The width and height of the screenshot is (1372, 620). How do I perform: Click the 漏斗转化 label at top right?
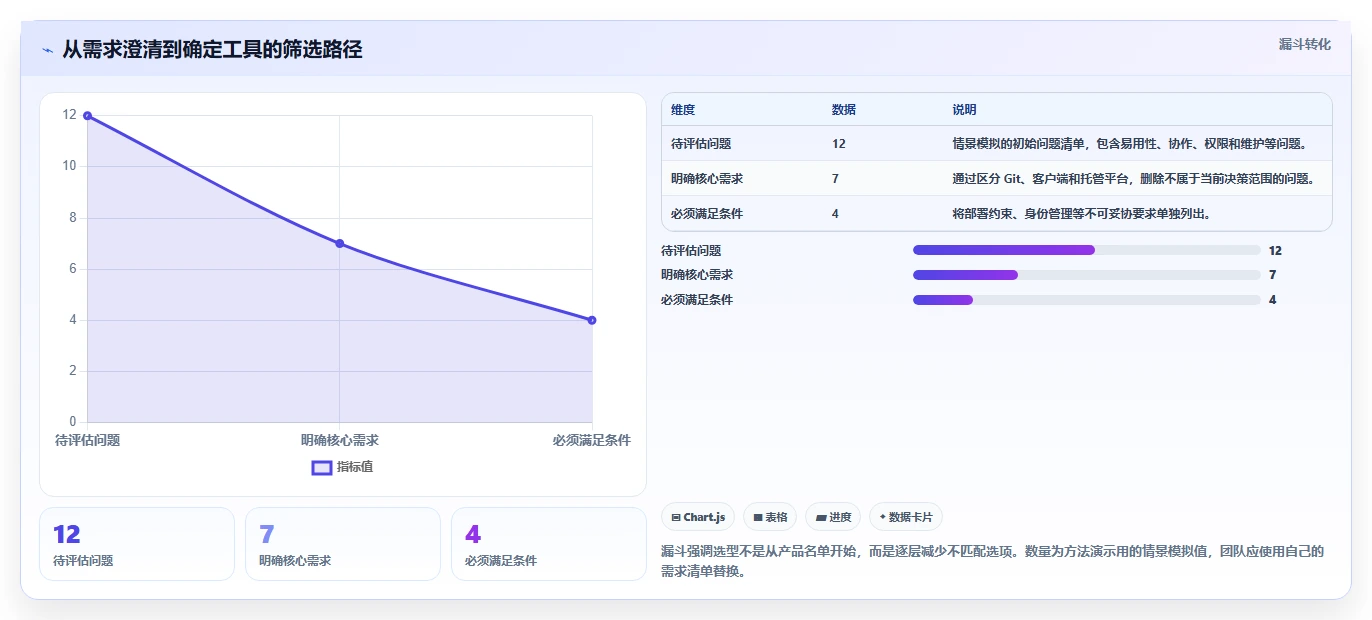tap(1305, 44)
